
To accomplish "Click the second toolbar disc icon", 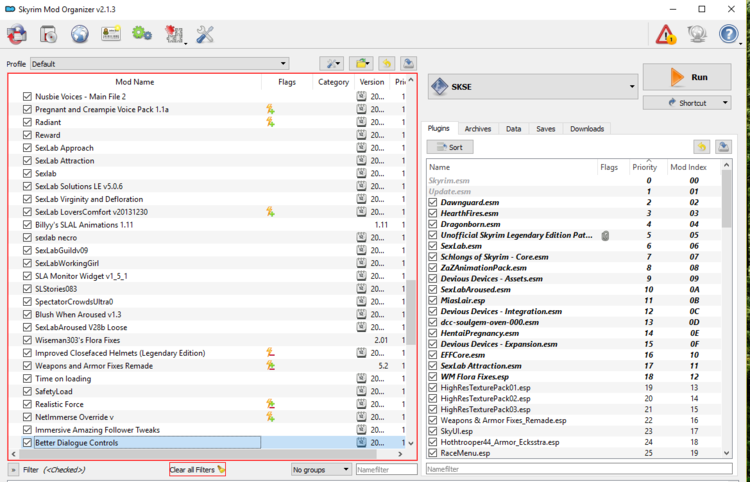I will point(48,34).
